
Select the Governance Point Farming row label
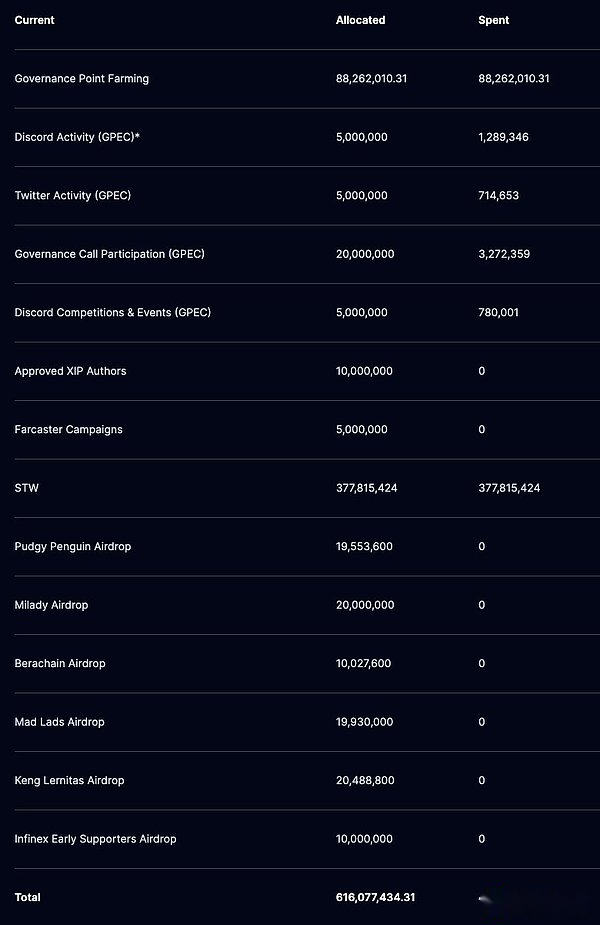[x=81, y=78]
